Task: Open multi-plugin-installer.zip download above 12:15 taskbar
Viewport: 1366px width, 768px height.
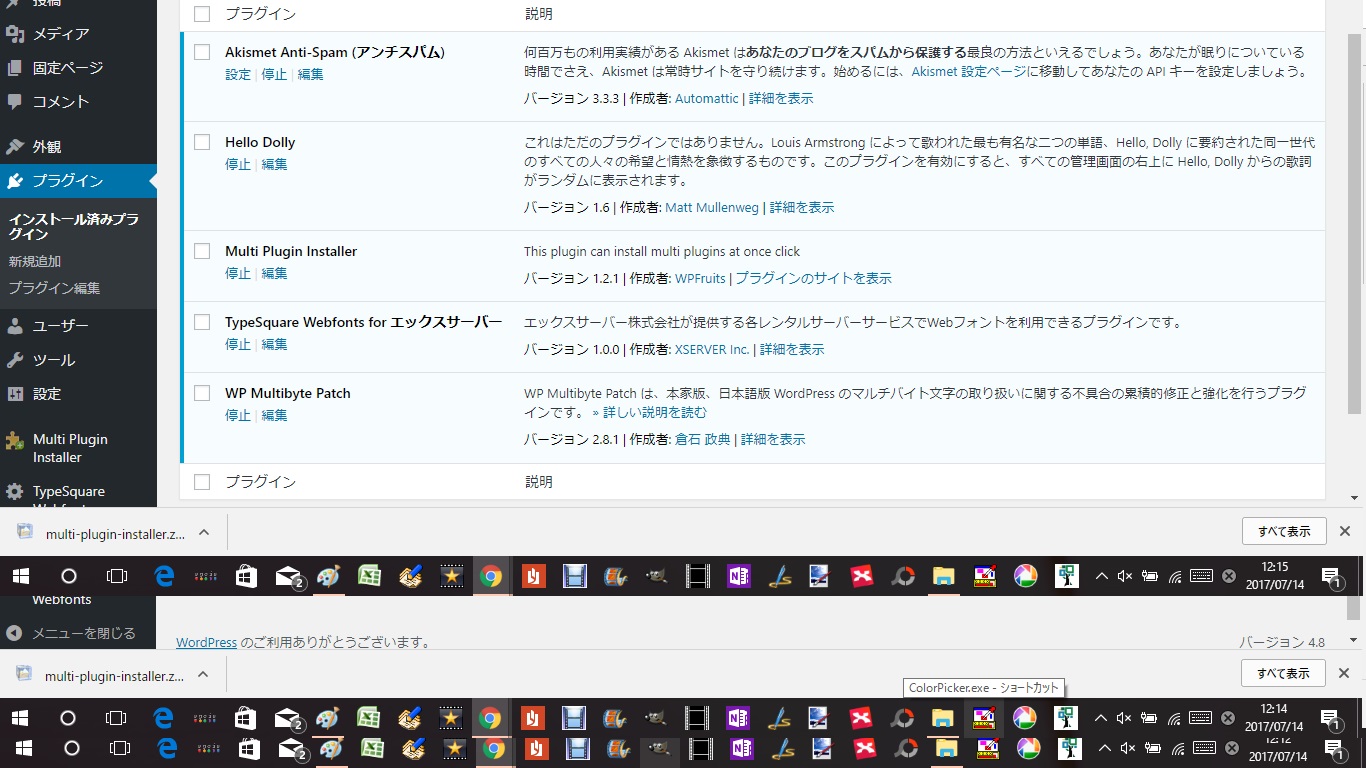Action: tap(100, 533)
